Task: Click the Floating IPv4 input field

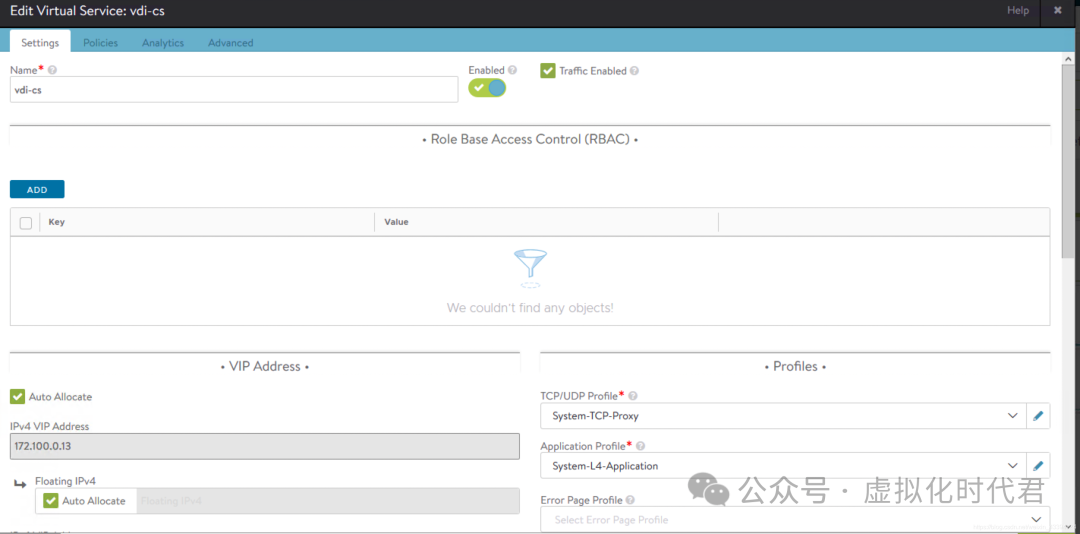Action: [x=326, y=501]
